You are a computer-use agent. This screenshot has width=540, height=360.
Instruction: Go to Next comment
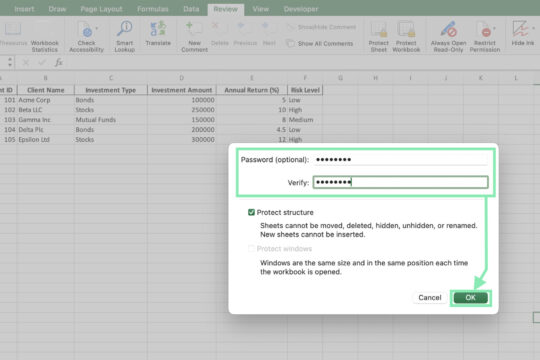269,34
